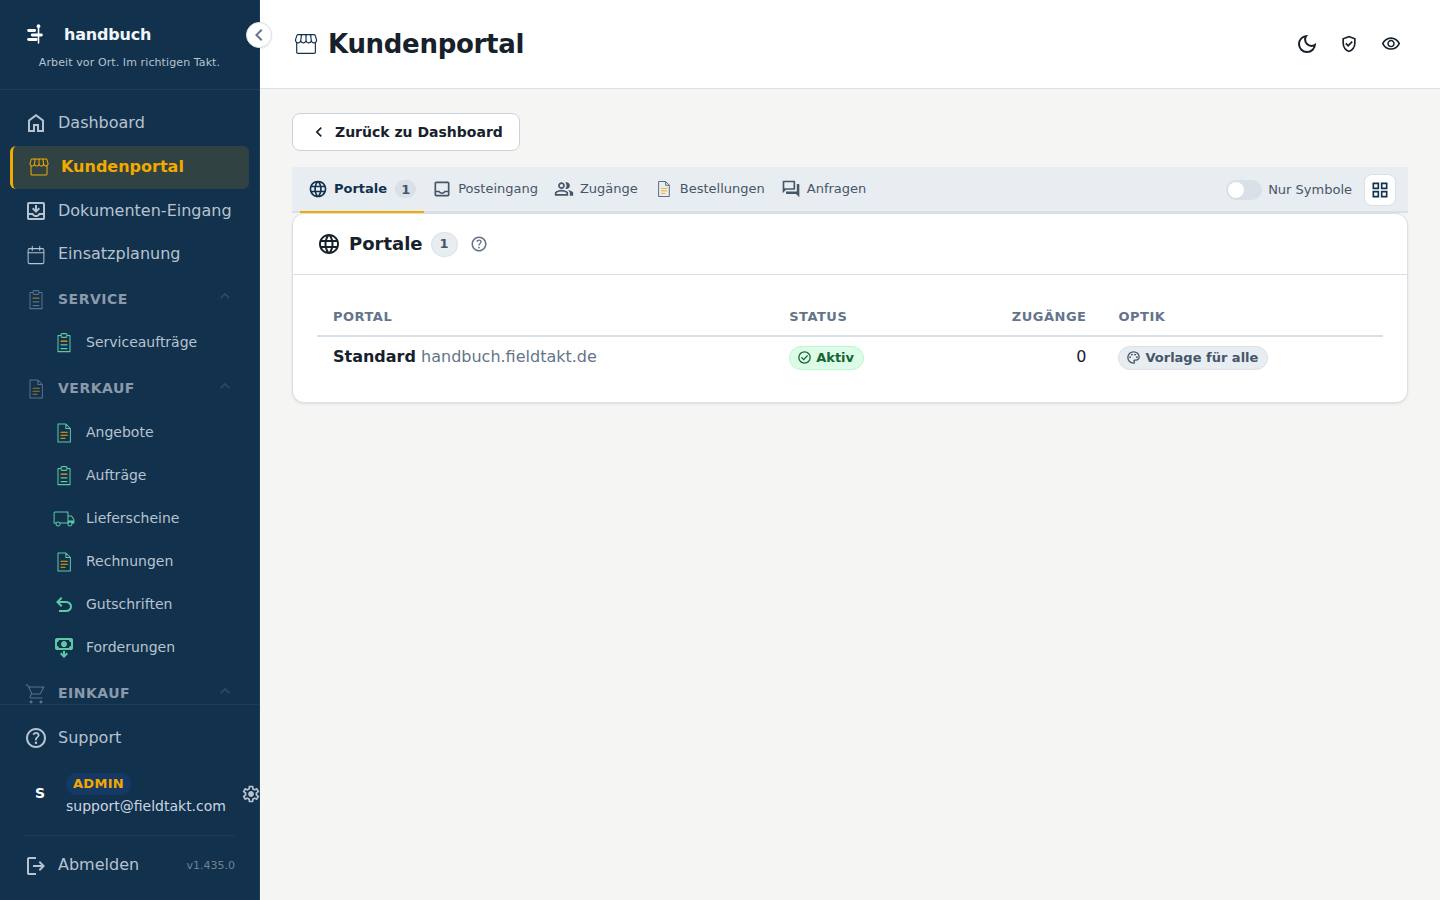
Task: Open the grid layout view icon
Action: click(x=1380, y=190)
